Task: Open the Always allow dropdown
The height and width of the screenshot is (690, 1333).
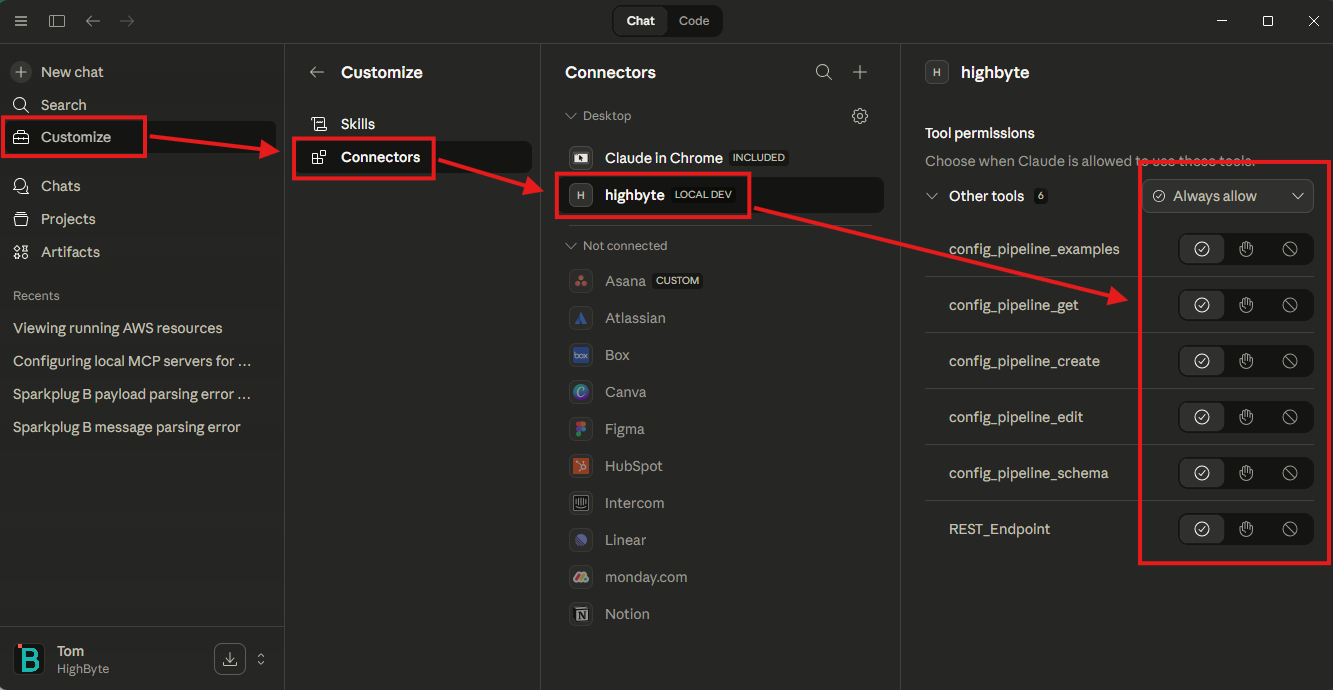Action: [x=1228, y=196]
